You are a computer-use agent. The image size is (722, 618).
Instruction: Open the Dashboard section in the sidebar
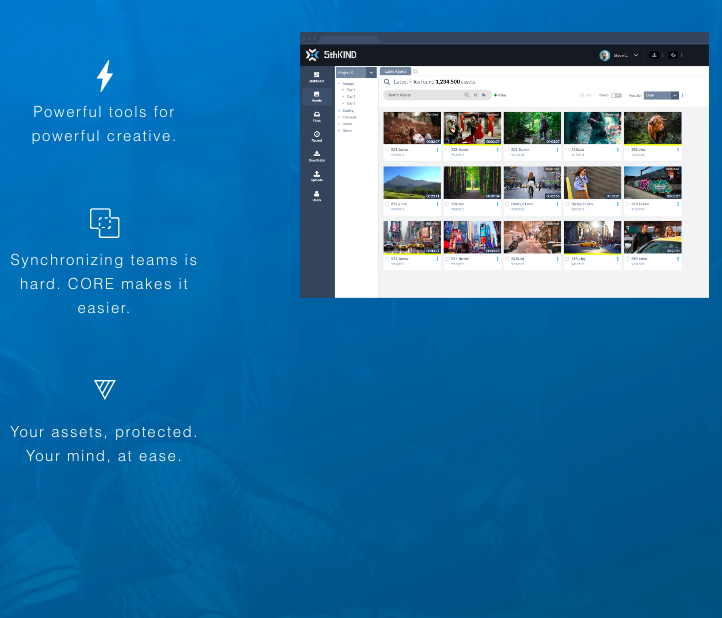pyautogui.click(x=316, y=77)
